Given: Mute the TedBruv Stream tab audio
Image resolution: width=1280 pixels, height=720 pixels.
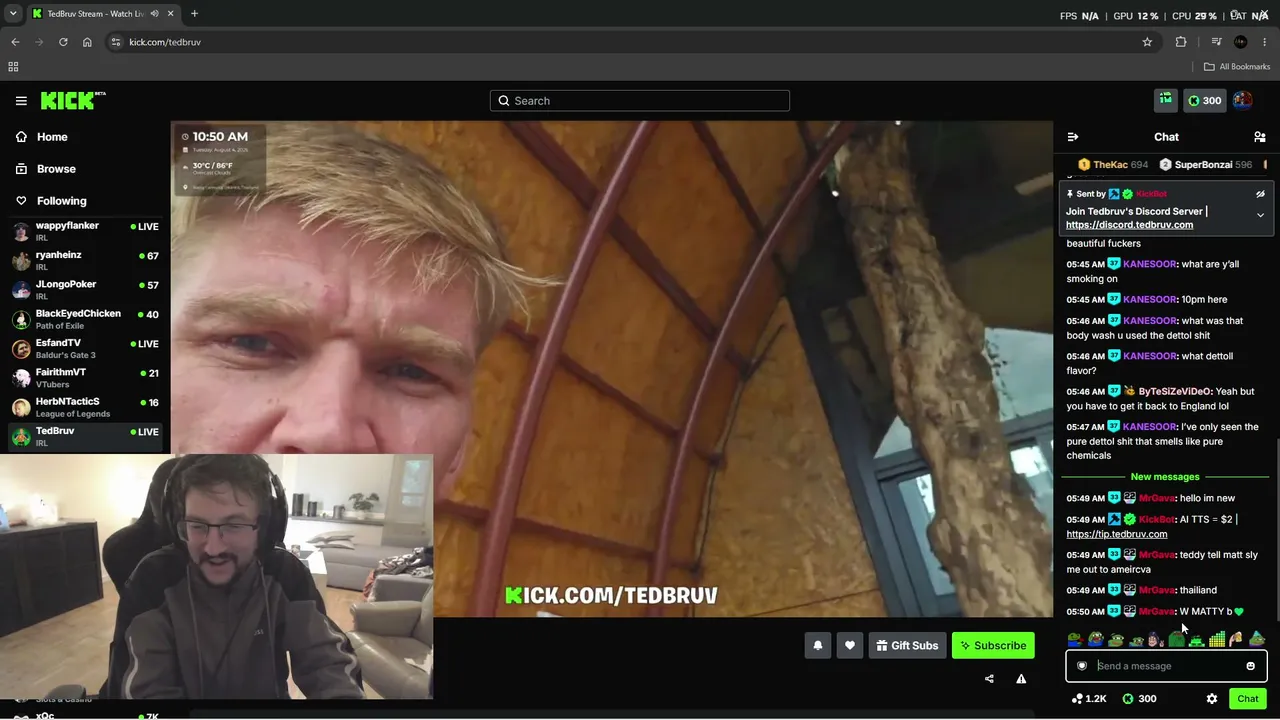Looking at the screenshot, I should coord(154,14).
